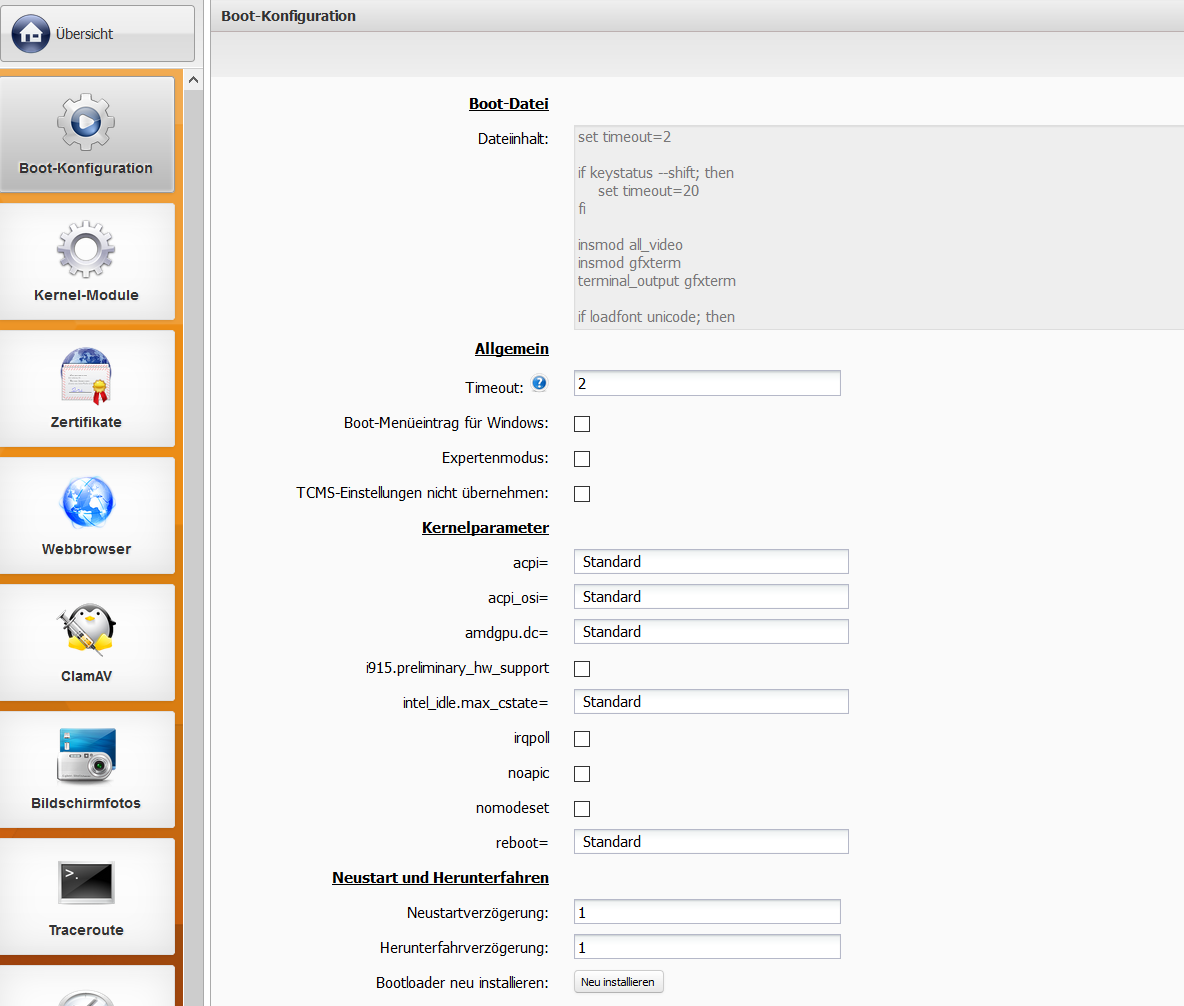Viewport: 1184px width, 1006px height.
Task: Toggle the Expertenmodus checkbox
Action: pos(582,458)
